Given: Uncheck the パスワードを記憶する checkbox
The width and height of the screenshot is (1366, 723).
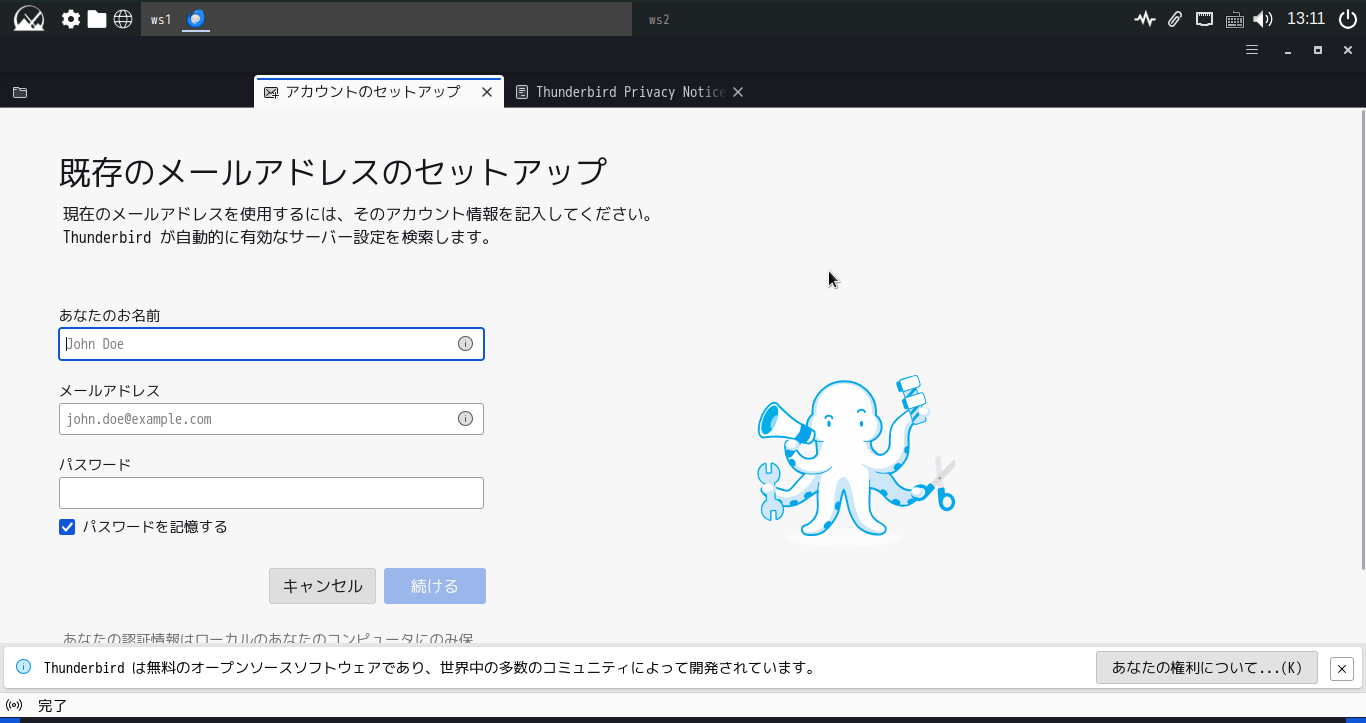Looking at the screenshot, I should click(x=67, y=527).
